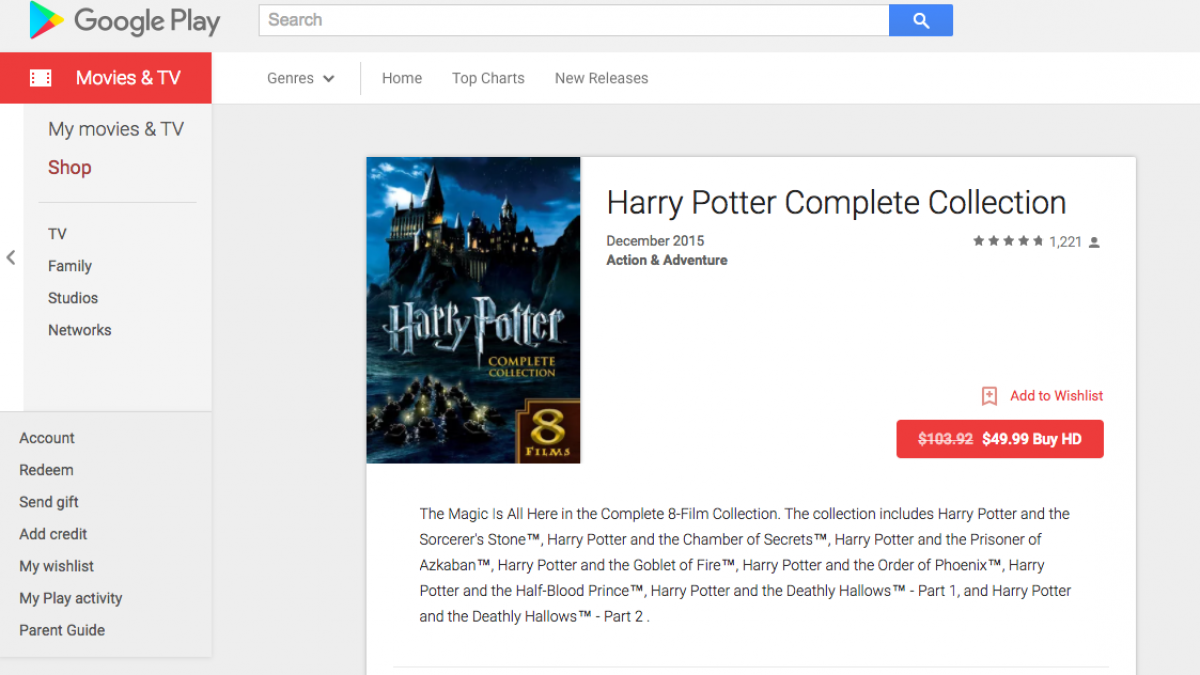Click the reviewers person icon beside 1,221
1200x675 pixels.
click(1094, 242)
